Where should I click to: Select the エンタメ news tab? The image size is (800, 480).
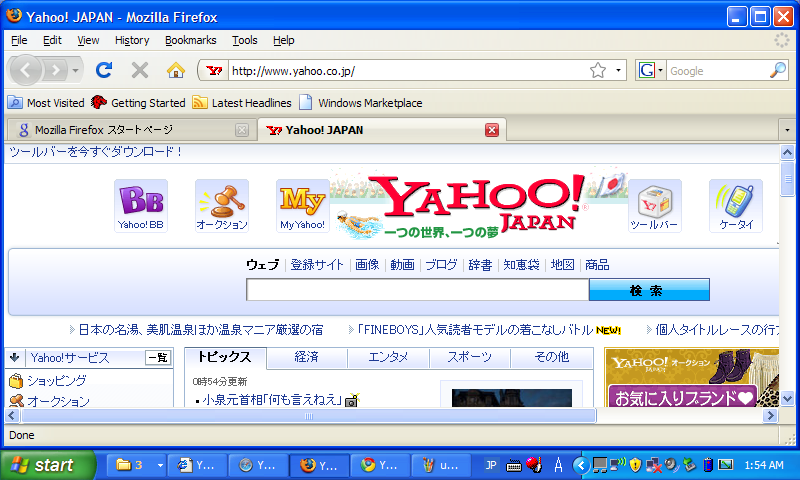(388, 358)
